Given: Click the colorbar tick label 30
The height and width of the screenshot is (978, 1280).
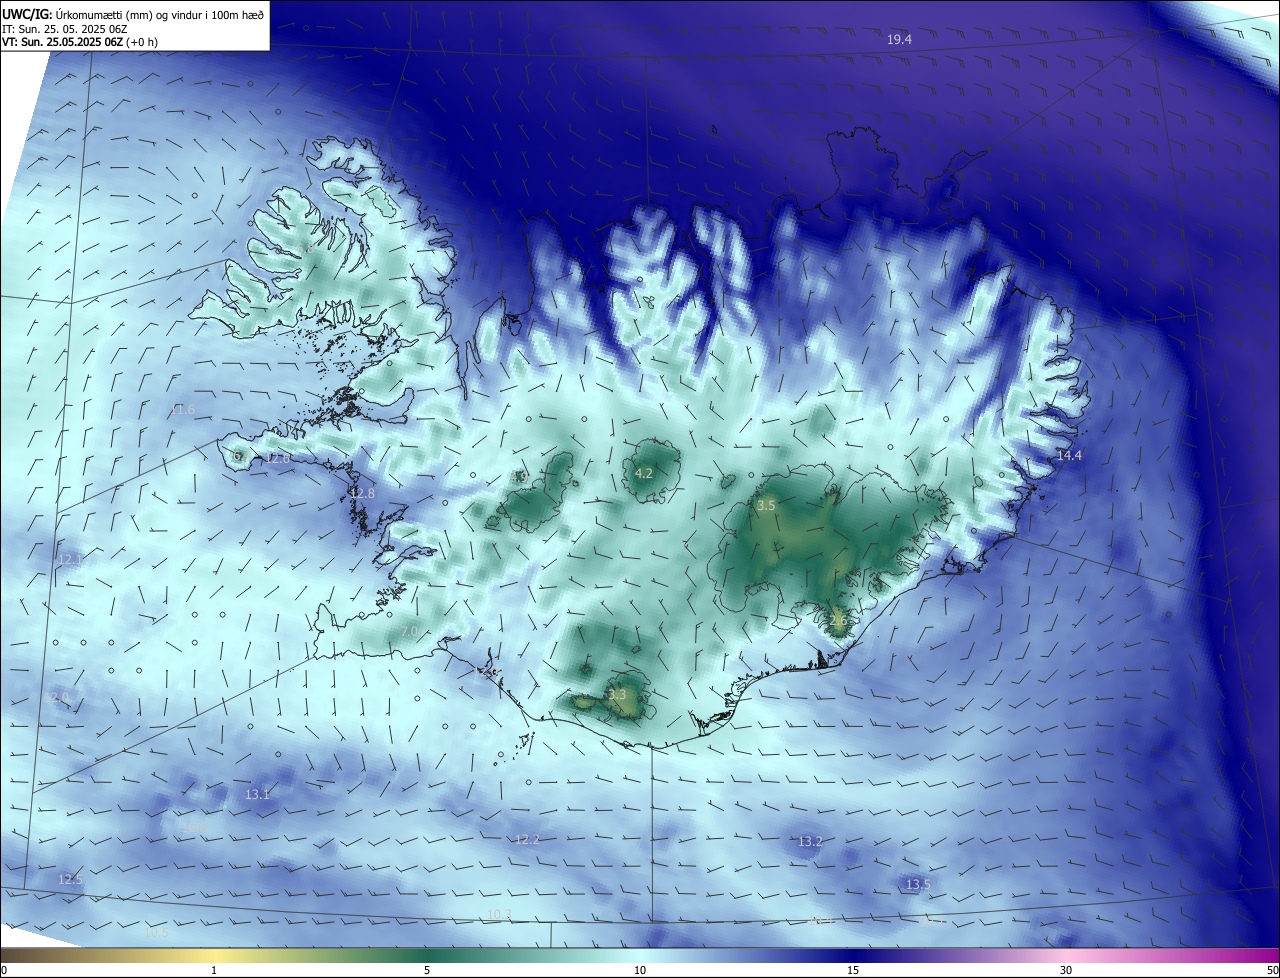Looking at the screenshot, I should coord(1066,970).
